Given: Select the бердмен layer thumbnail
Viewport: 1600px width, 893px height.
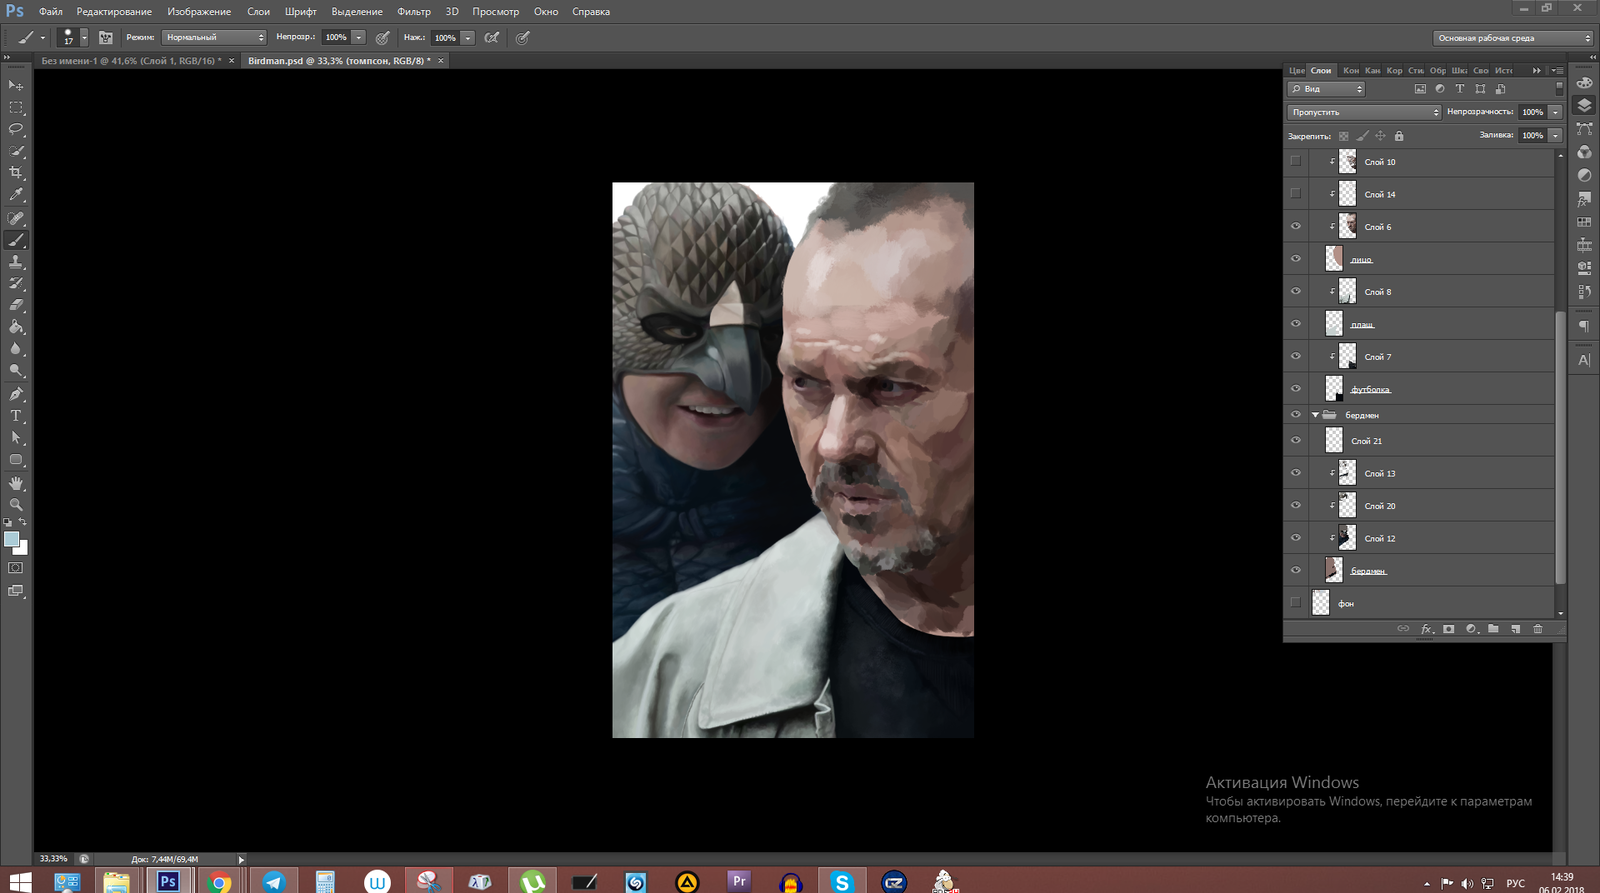Looking at the screenshot, I should (x=1334, y=570).
